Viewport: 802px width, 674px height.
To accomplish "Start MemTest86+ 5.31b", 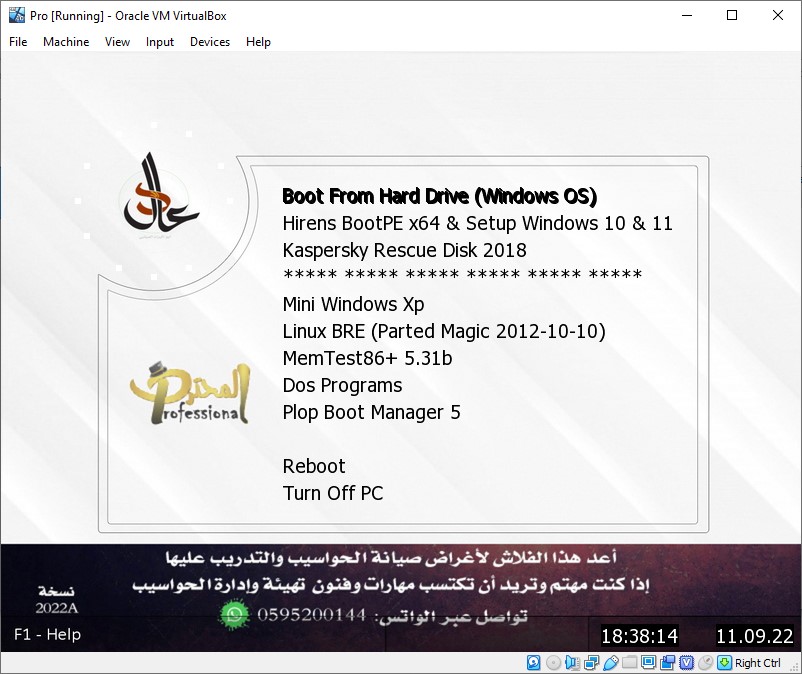I will click(x=367, y=358).
